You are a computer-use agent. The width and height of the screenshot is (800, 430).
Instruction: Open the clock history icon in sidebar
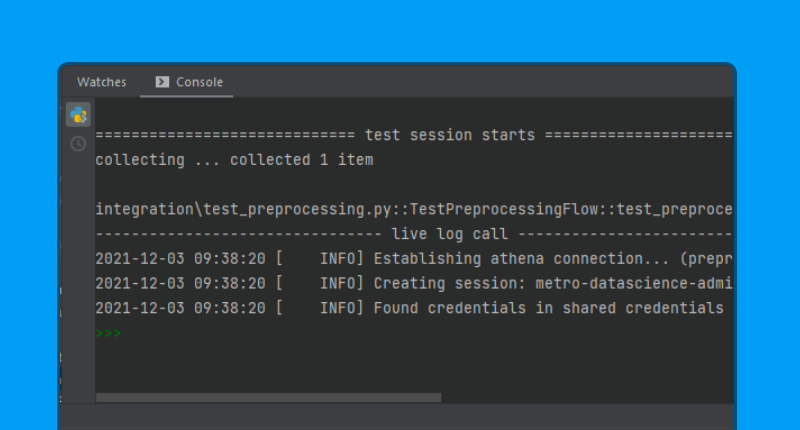(78, 144)
